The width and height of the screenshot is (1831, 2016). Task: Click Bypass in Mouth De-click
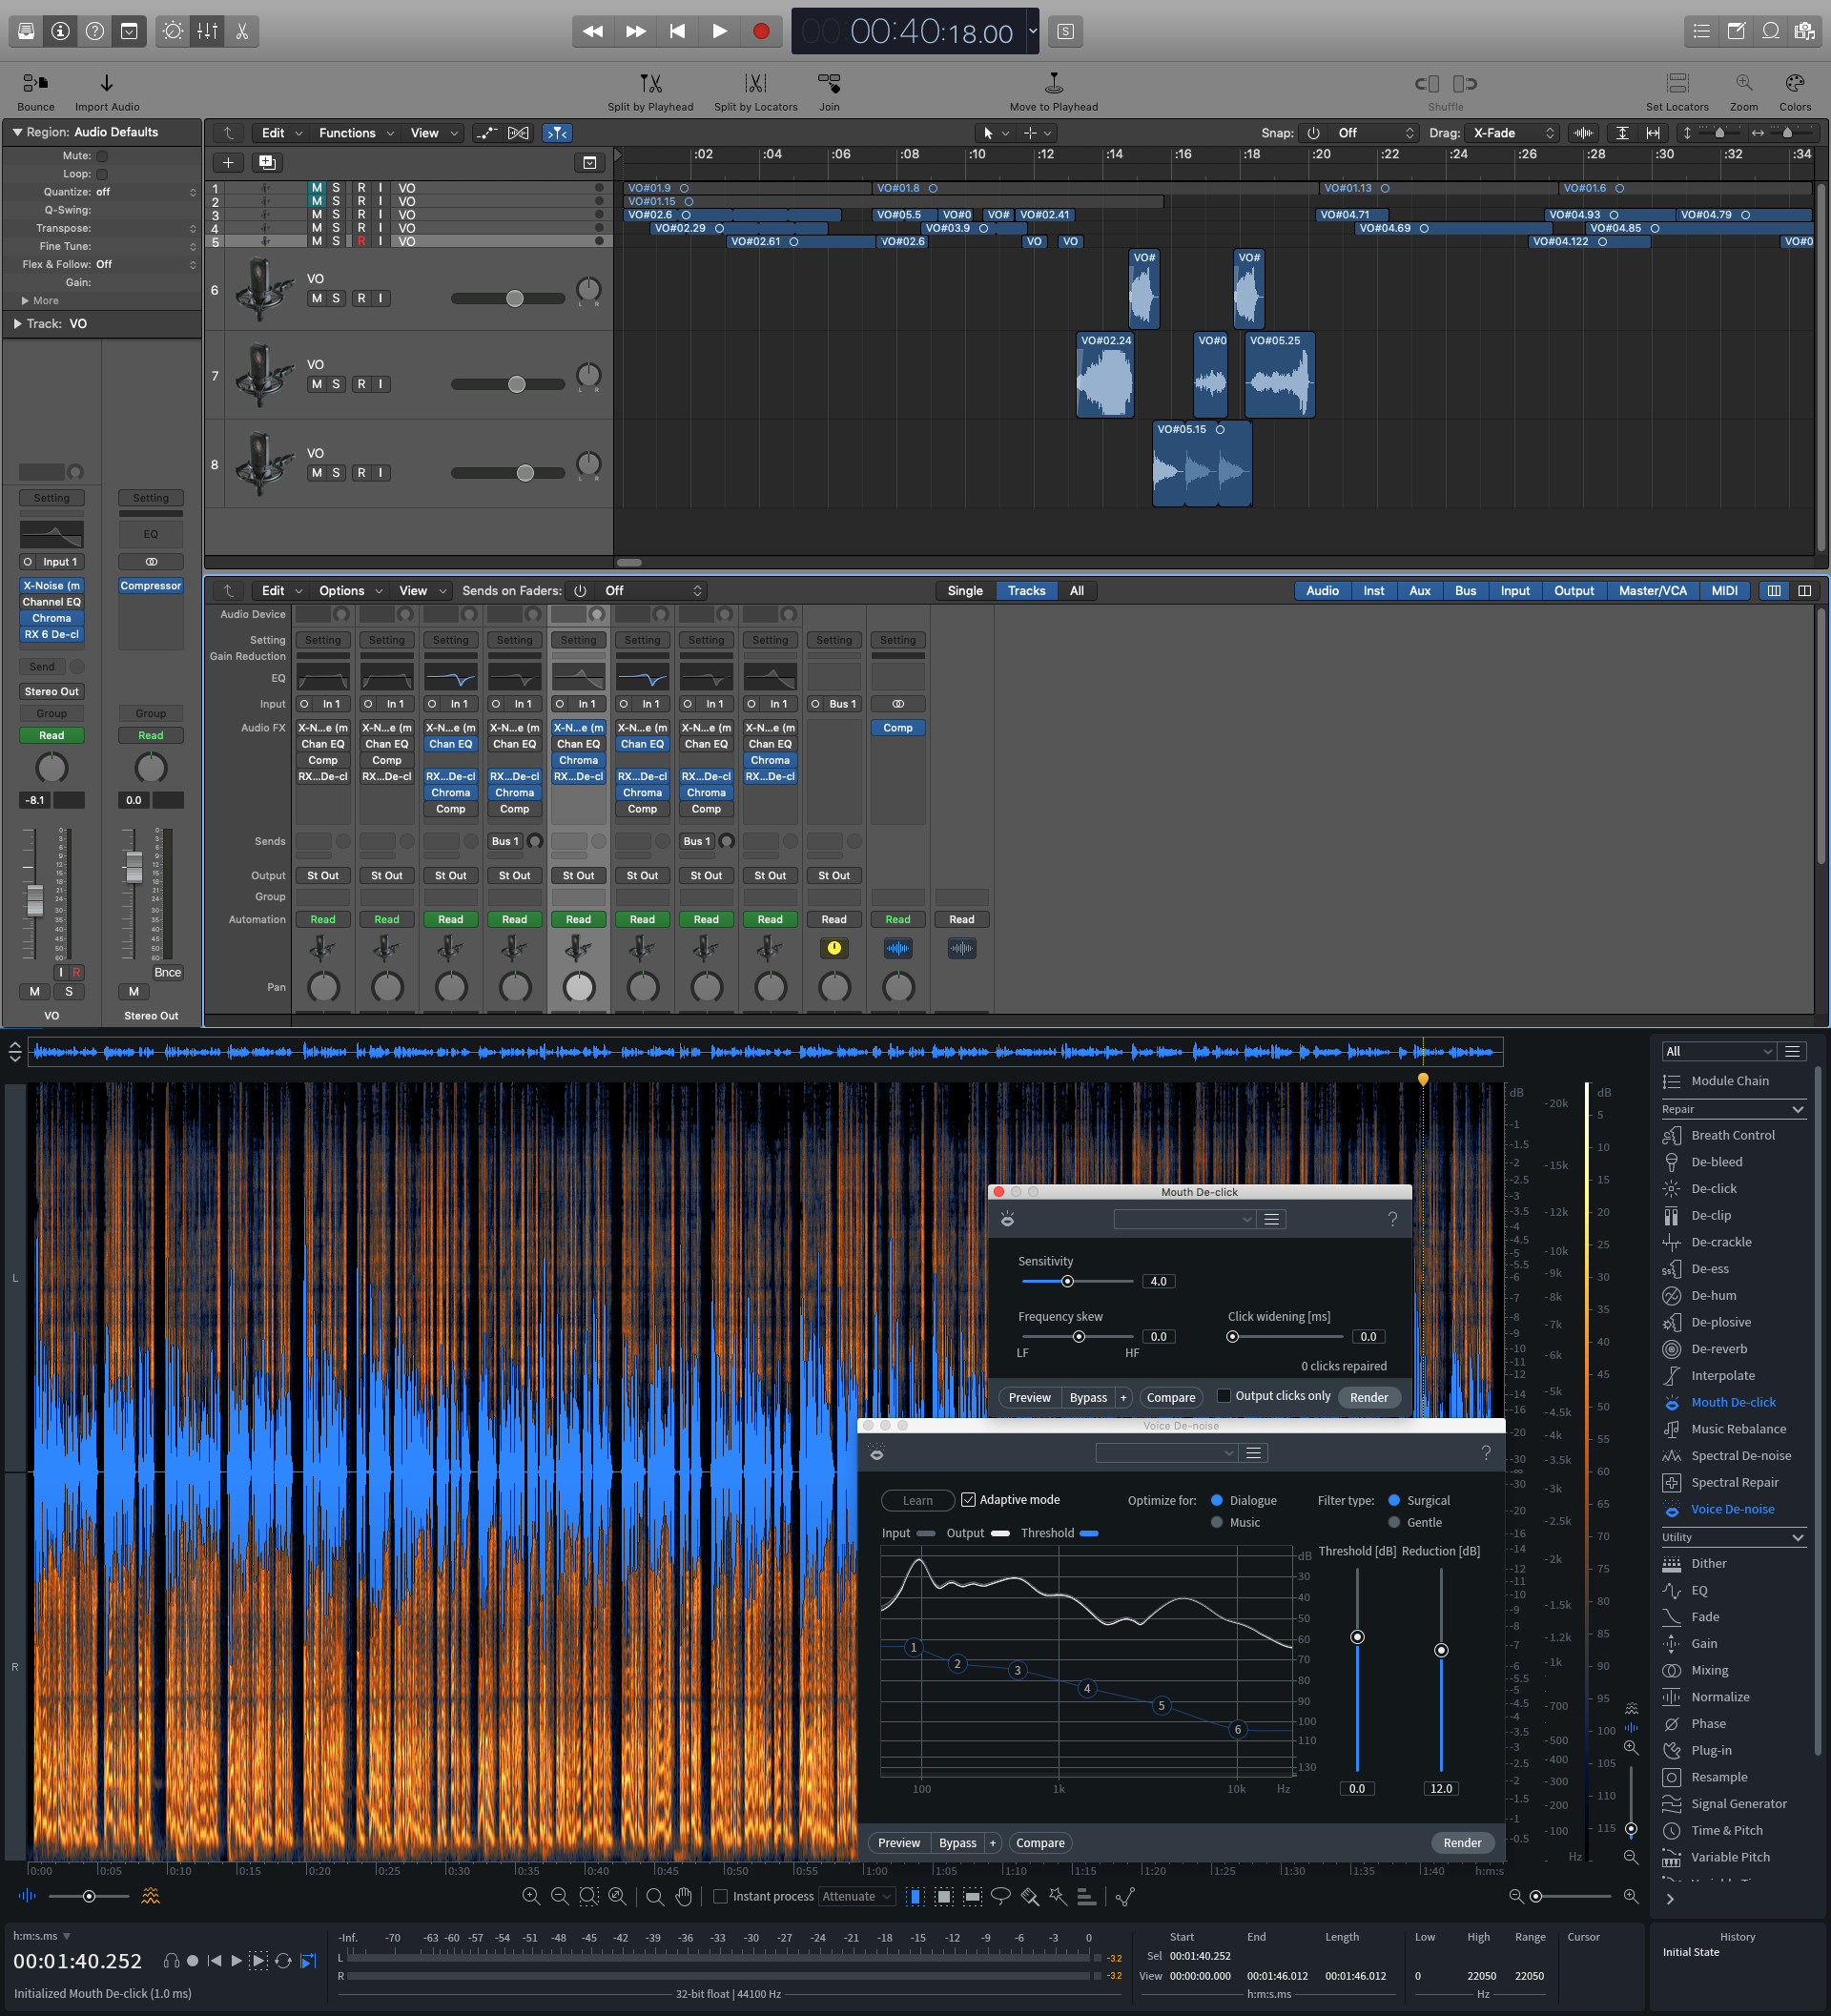(1088, 1398)
